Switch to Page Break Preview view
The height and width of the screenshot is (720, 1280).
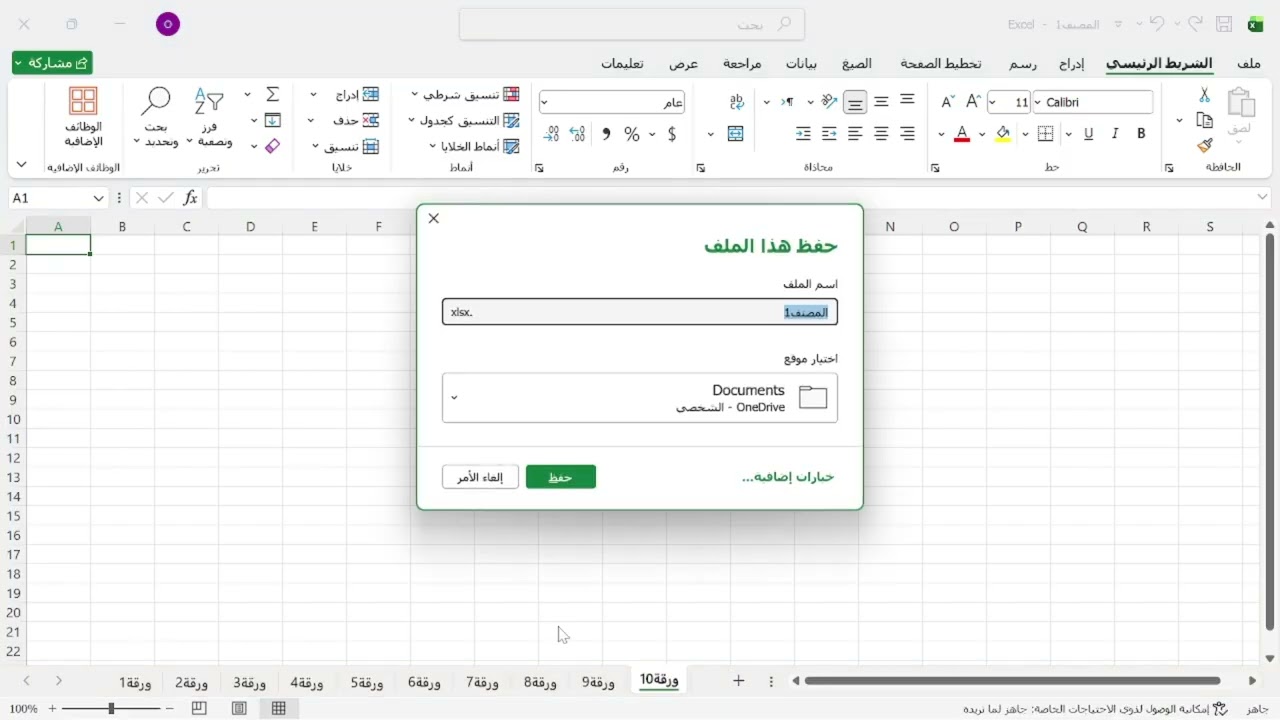pos(199,708)
